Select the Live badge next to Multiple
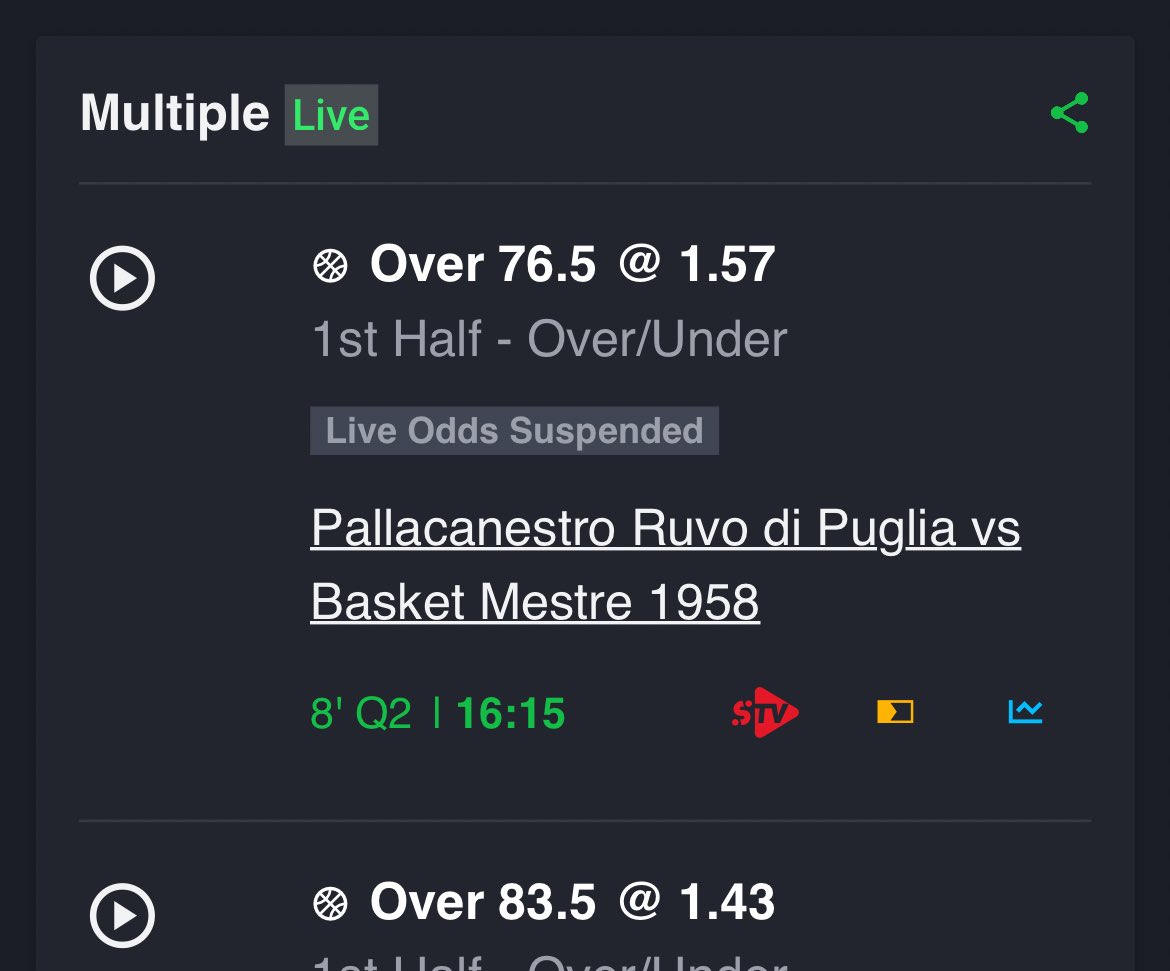This screenshot has height=971, width=1170. pyautogui.click(x=331, y=115)
